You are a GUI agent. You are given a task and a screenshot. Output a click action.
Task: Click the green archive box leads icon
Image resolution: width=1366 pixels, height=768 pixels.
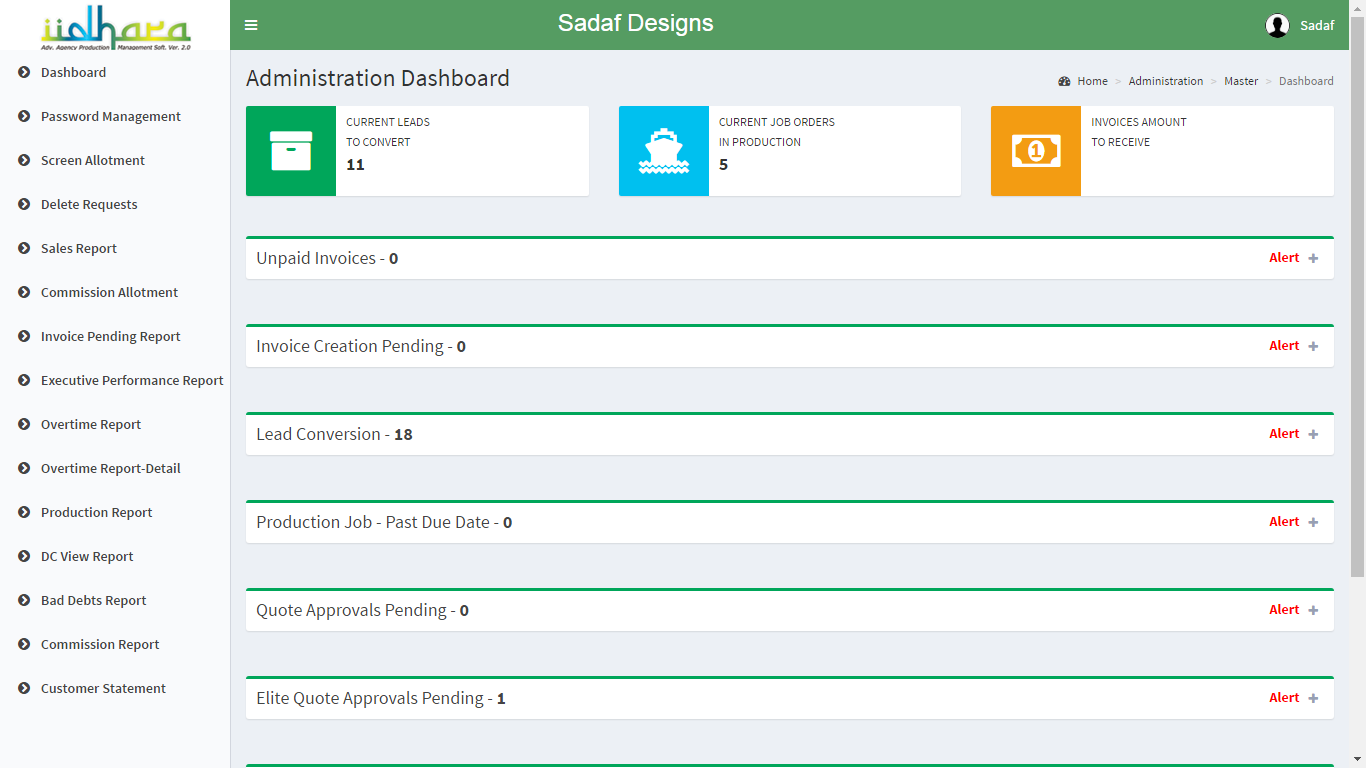coord(291,151)
